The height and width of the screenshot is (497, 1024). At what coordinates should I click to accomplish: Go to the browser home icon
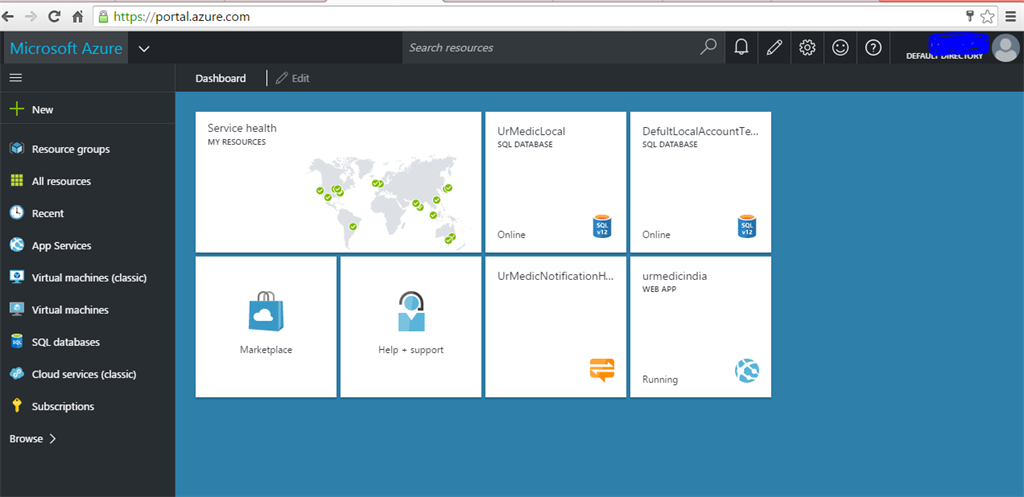tap(78, 16)
